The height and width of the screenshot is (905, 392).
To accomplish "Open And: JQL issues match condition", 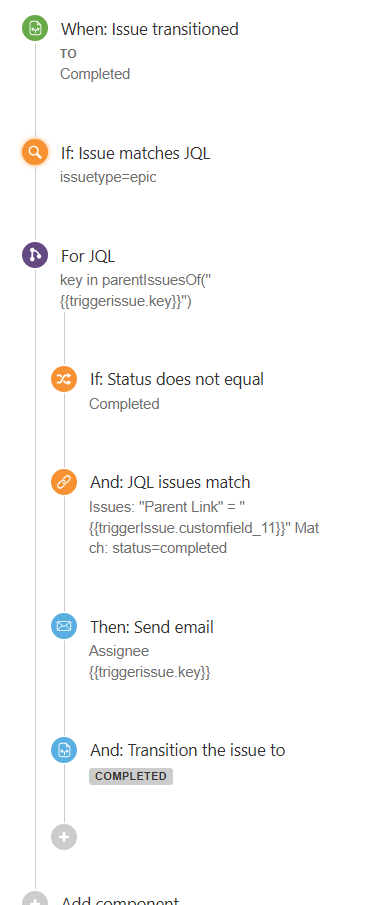I will point(170,482).
